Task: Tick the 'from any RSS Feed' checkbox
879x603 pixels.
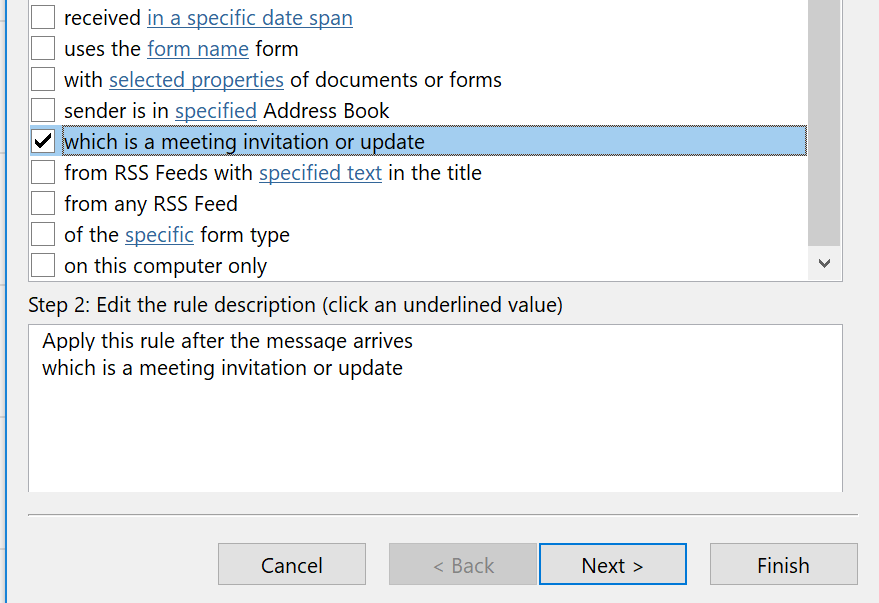Action: (x=43, y=203)
